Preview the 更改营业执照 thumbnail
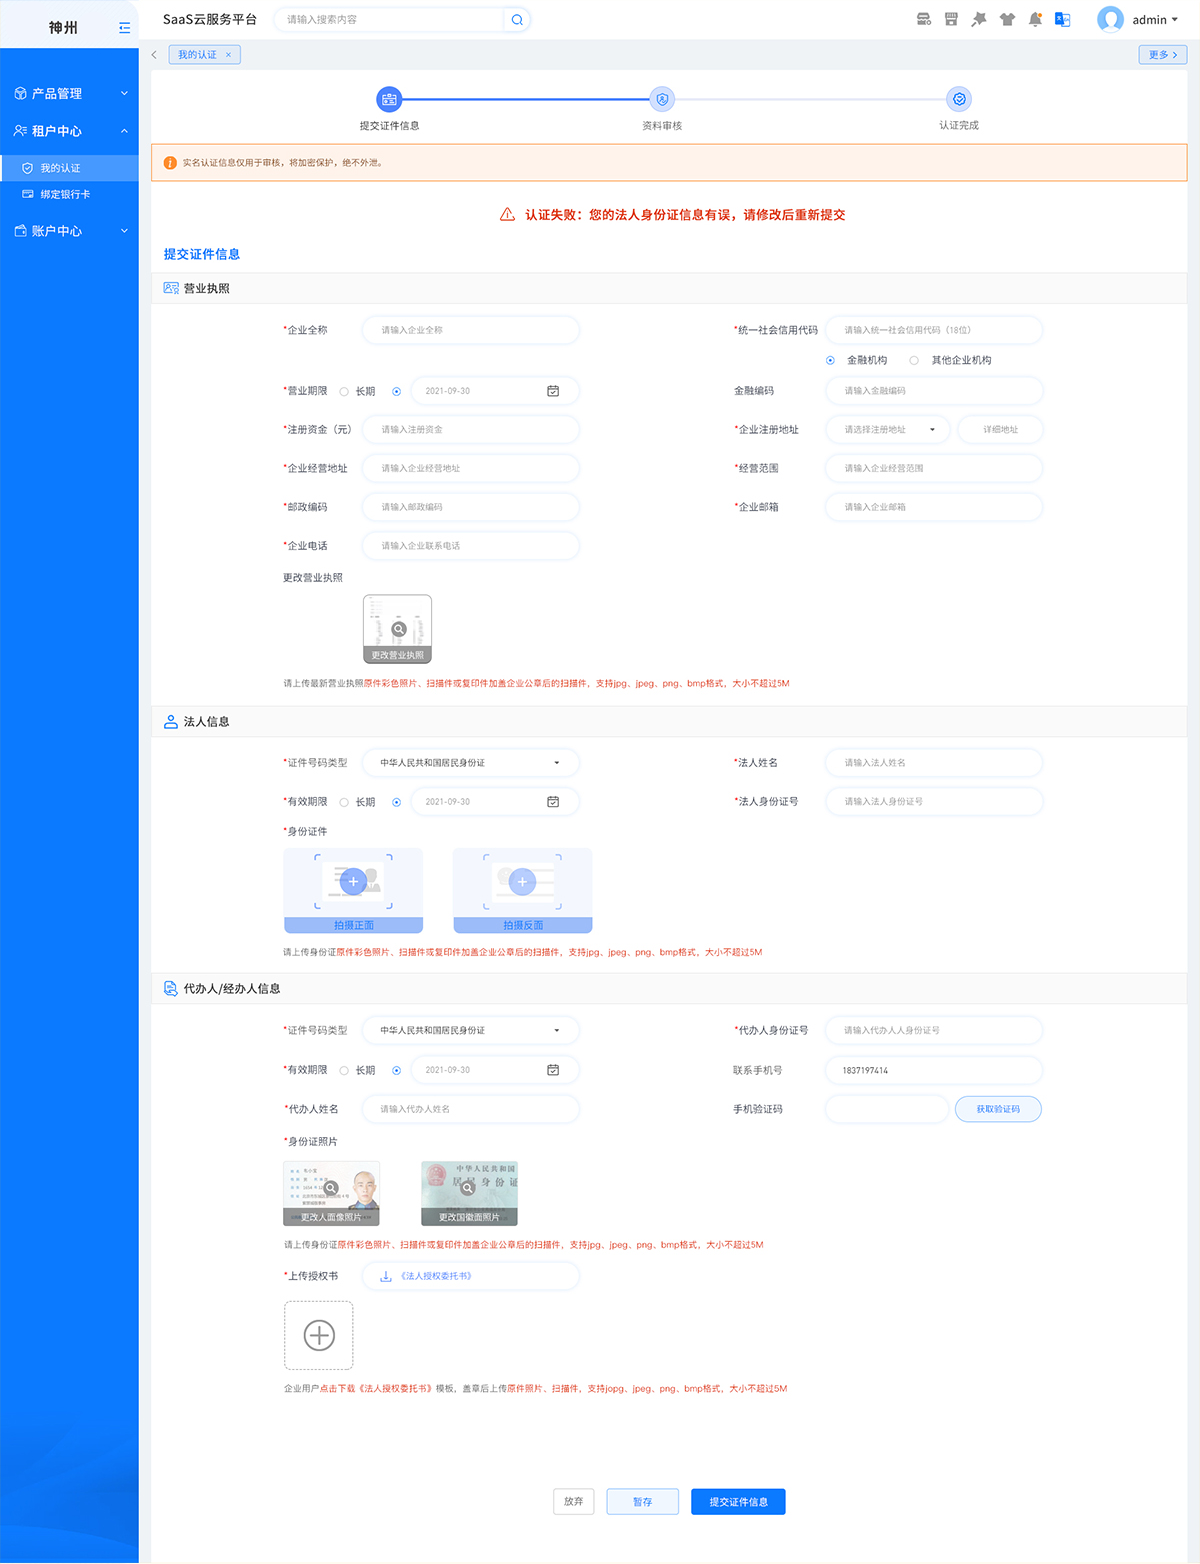 pos(398,629)
